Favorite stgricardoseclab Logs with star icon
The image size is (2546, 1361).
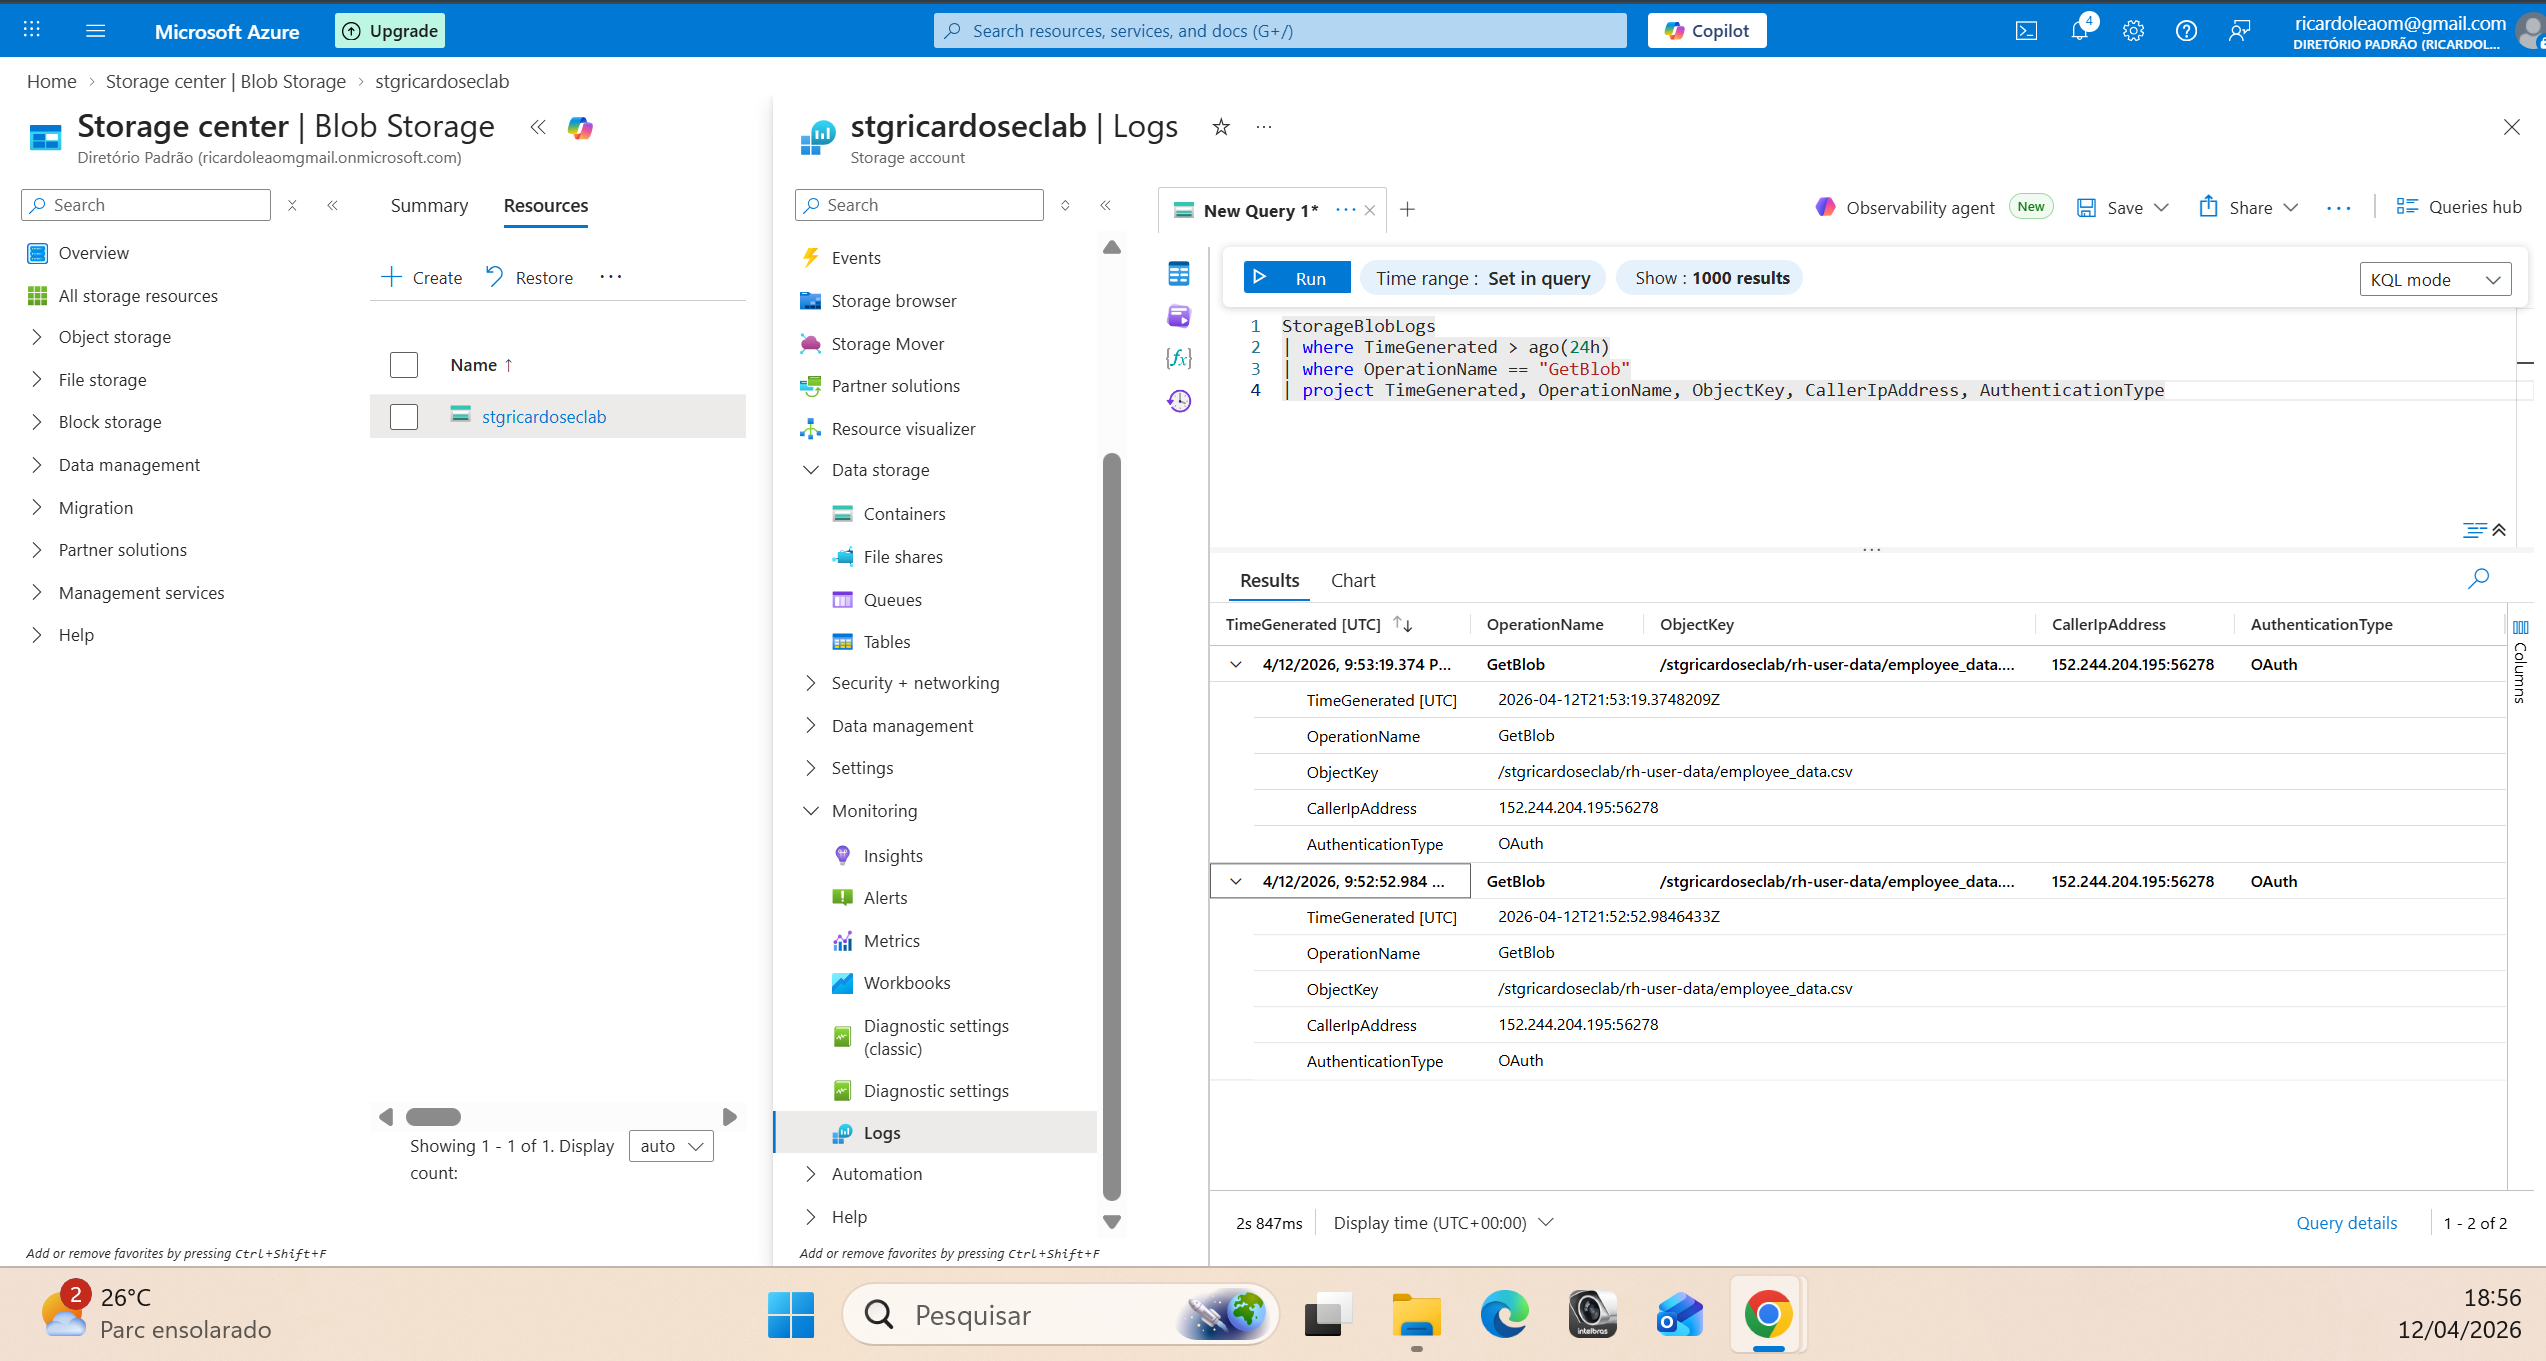pyautogui.click(x=1221, y=127)
